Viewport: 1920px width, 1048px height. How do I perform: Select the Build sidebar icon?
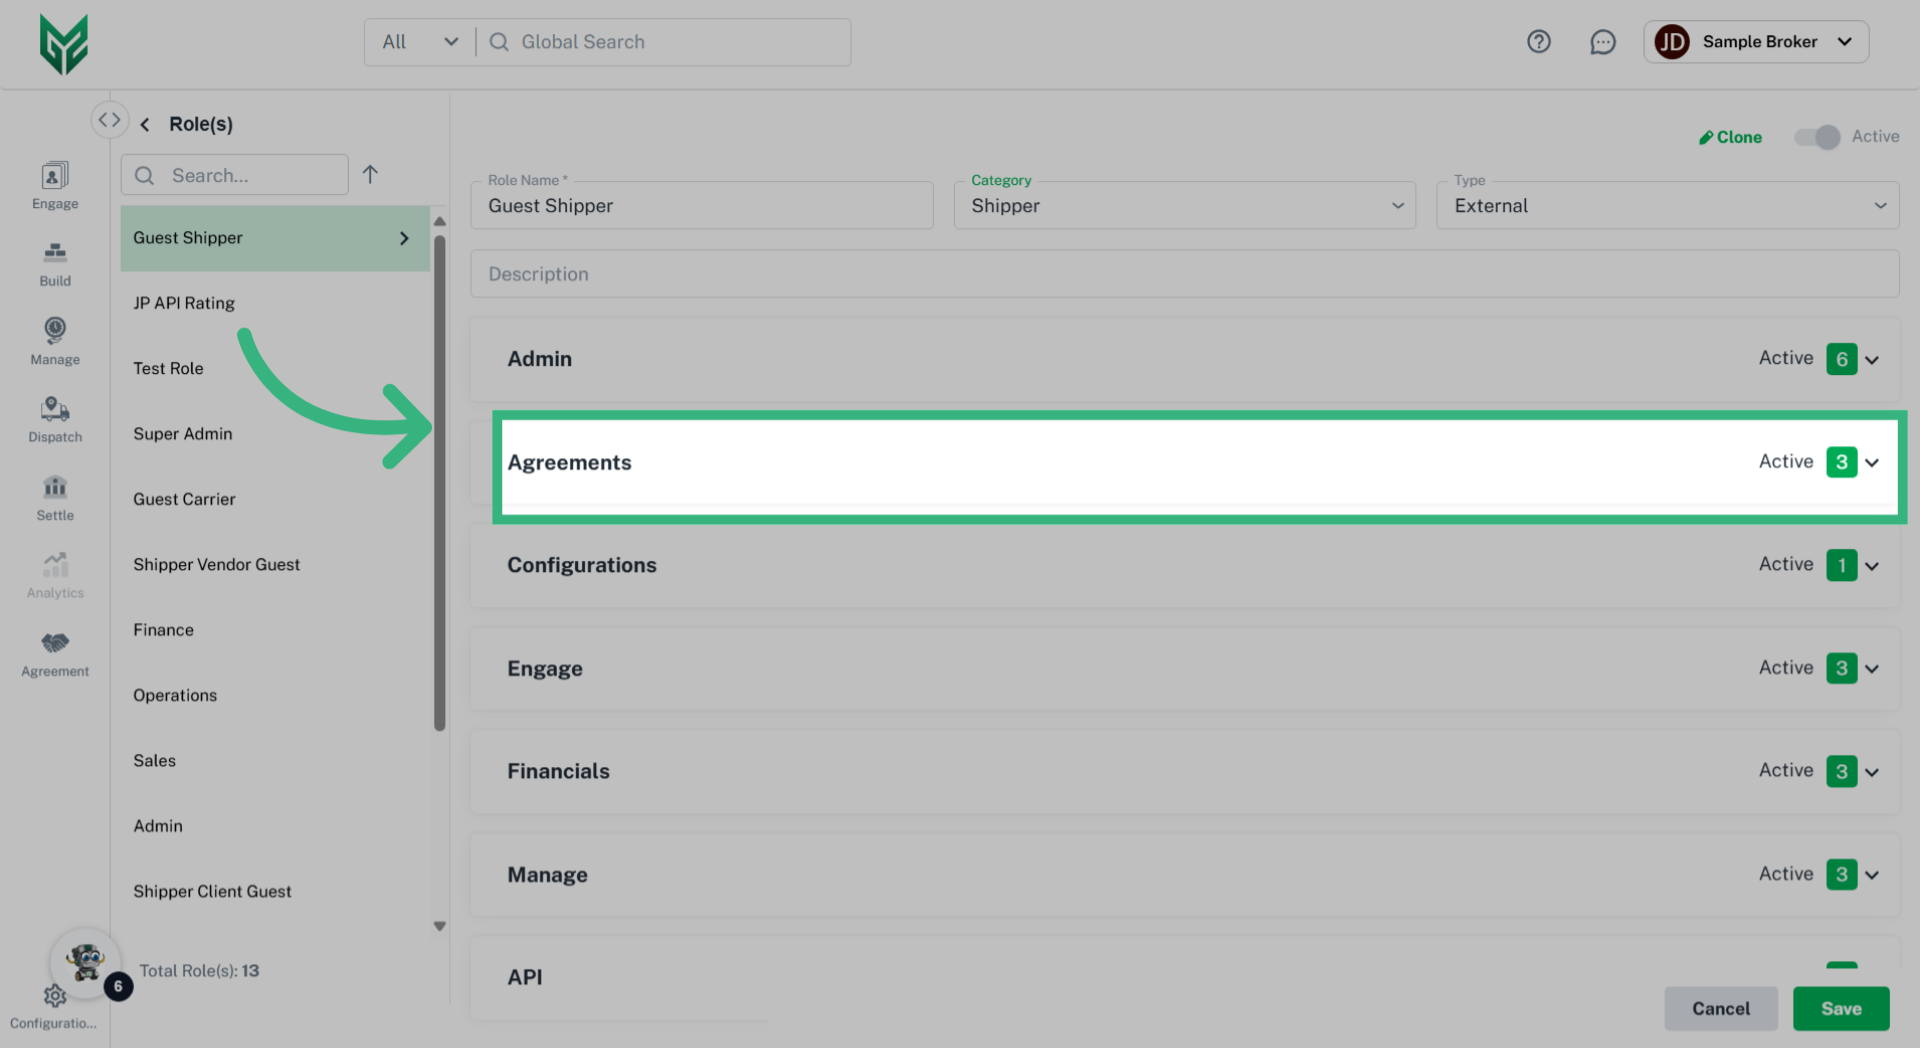tap(54, 263)
